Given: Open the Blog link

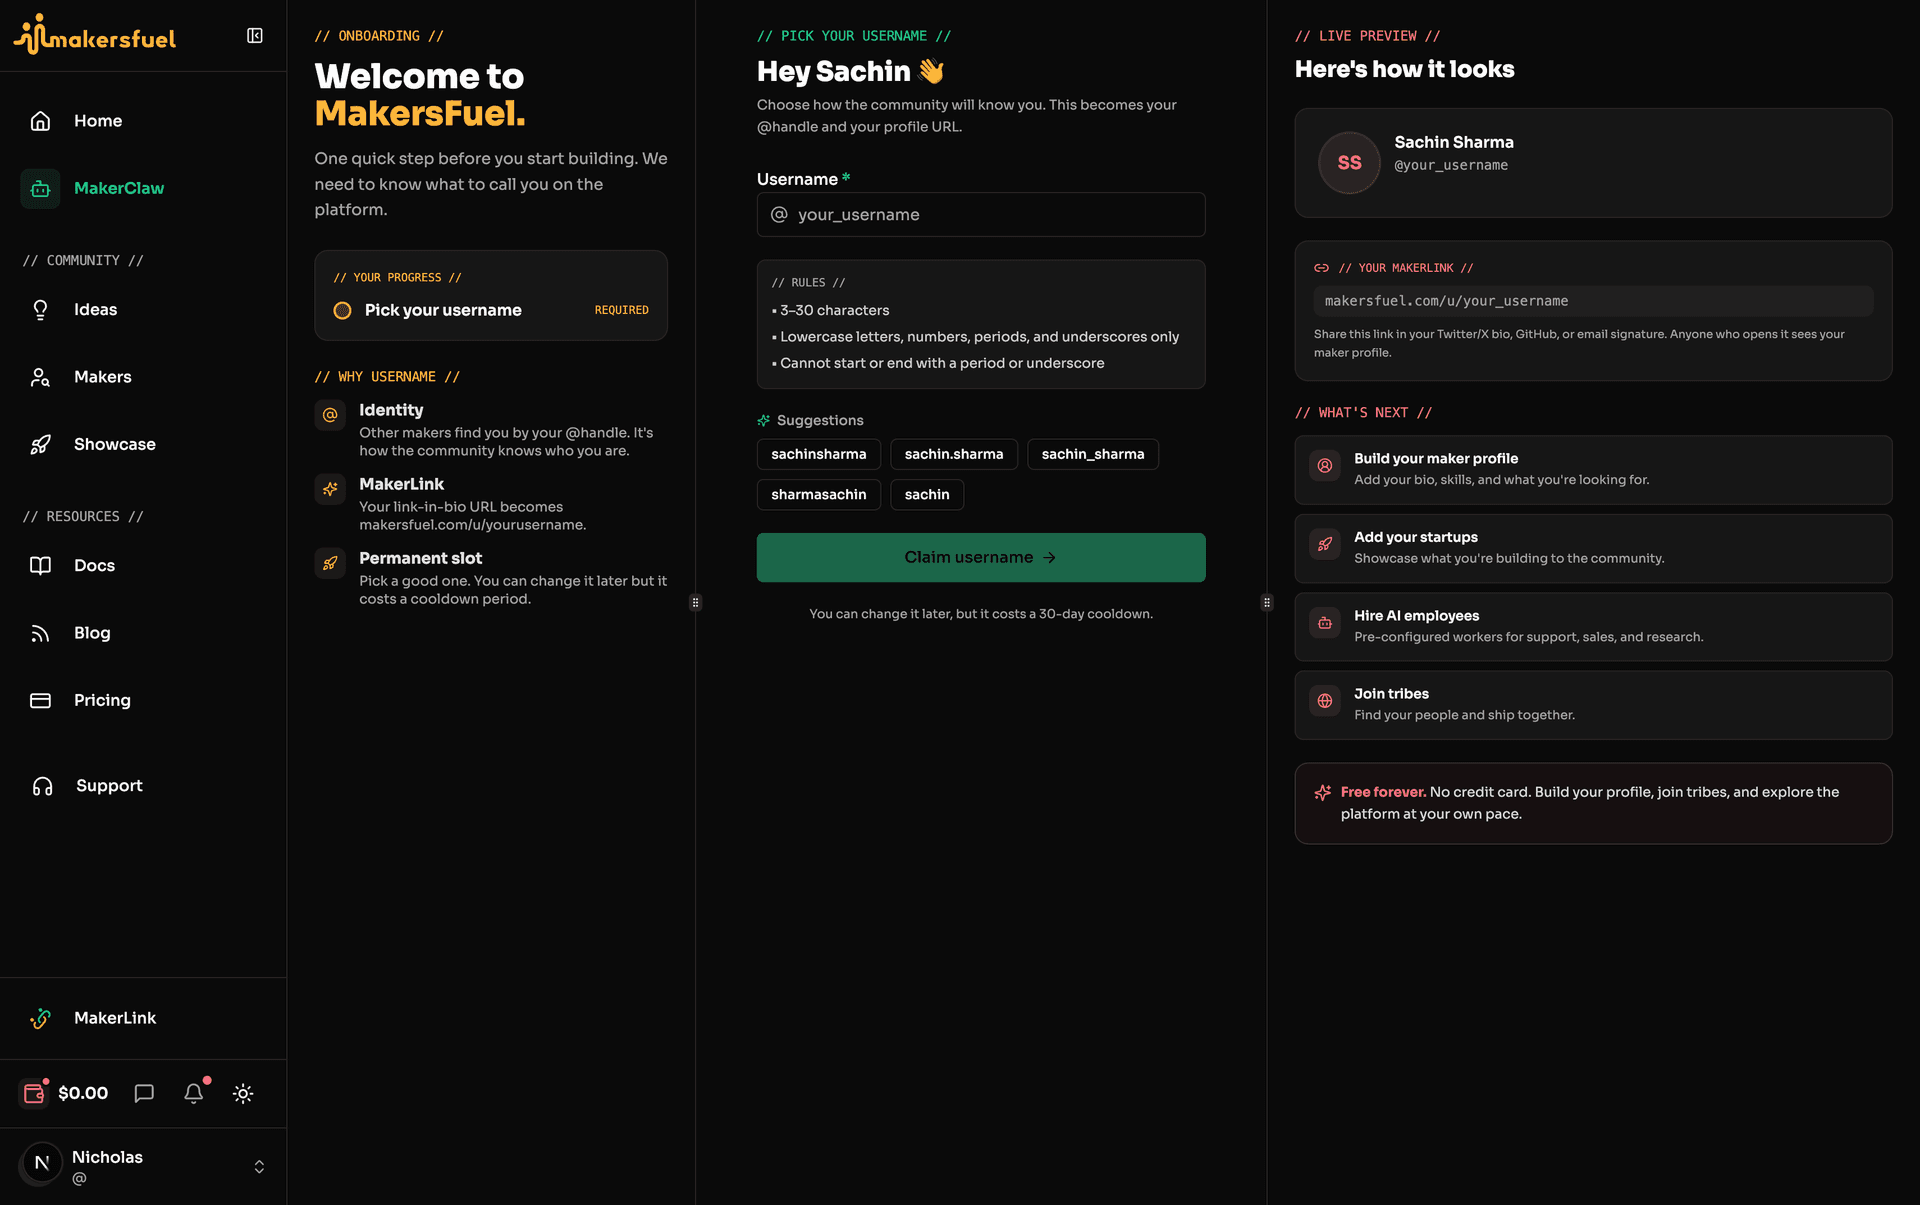Looking at the screenshot, I should pyautogui.click(x=92, y=633).
